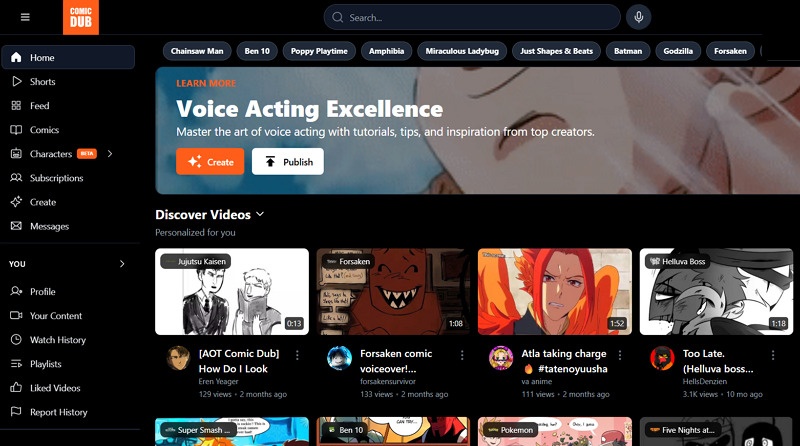Open options for AOT Comic Dub video
This screenshot has height=446, width=800.
(x=297, y=355)
